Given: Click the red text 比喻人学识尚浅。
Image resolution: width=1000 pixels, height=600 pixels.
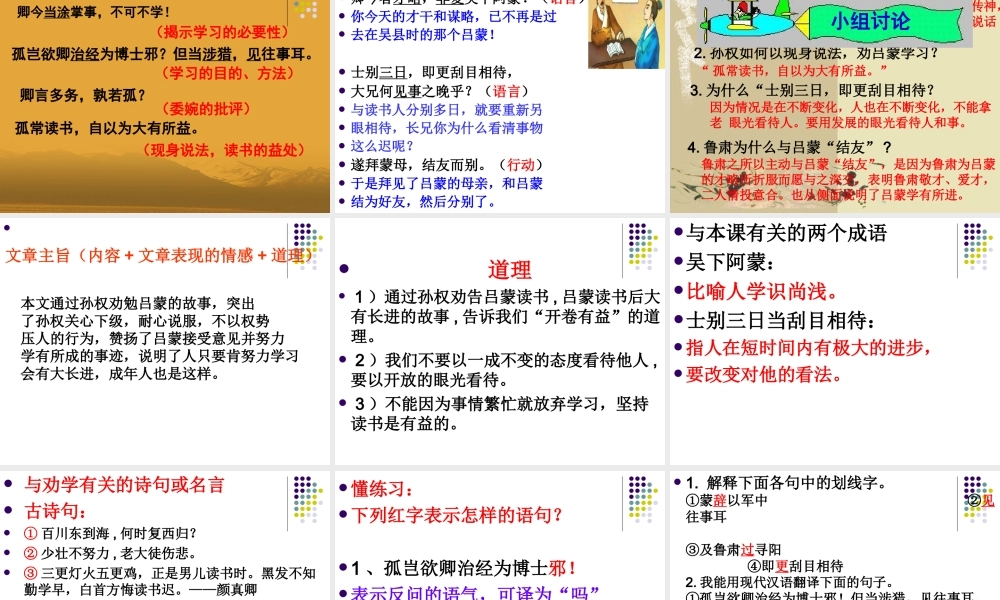Looking at the screenshot, I should pos(763,292).
